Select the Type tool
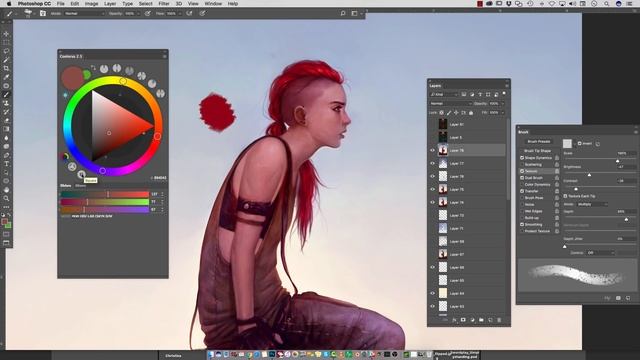This screenshot has width=640, height=360. point(6,164)
